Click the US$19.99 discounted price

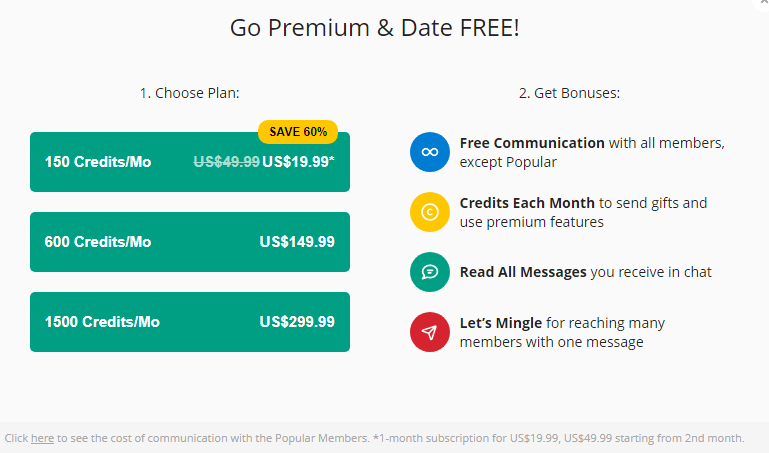pyautogui.click(x=298, y=162)
